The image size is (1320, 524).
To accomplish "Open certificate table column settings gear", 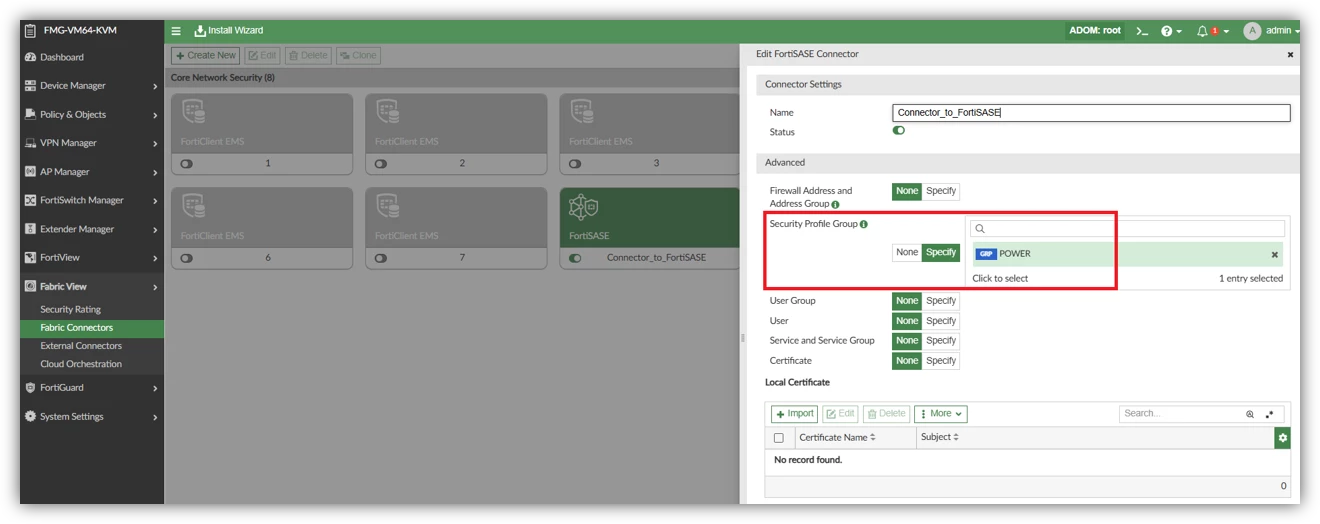I will tap(1283, 438).
